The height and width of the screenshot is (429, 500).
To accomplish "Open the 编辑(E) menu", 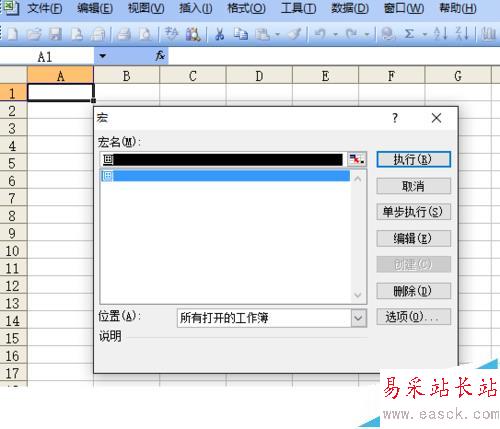I will pos(95,8).
